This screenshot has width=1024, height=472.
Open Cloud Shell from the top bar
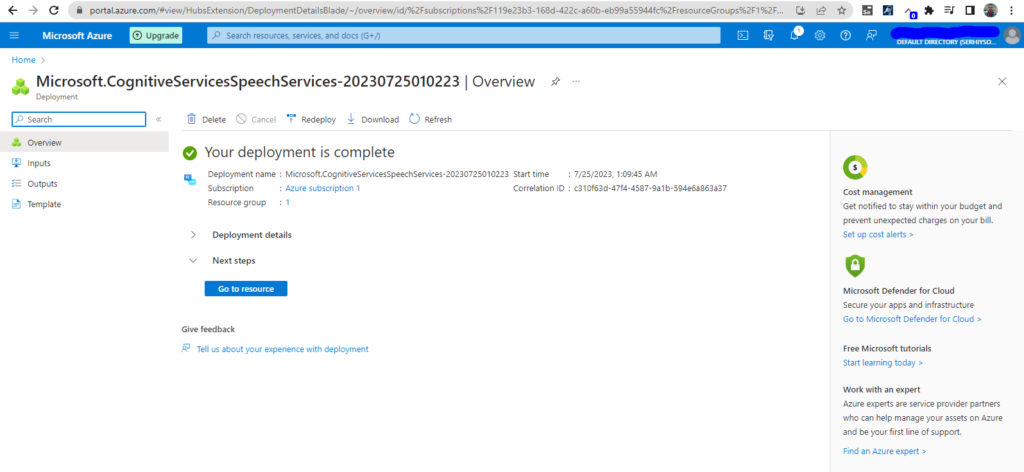(743, 36)
